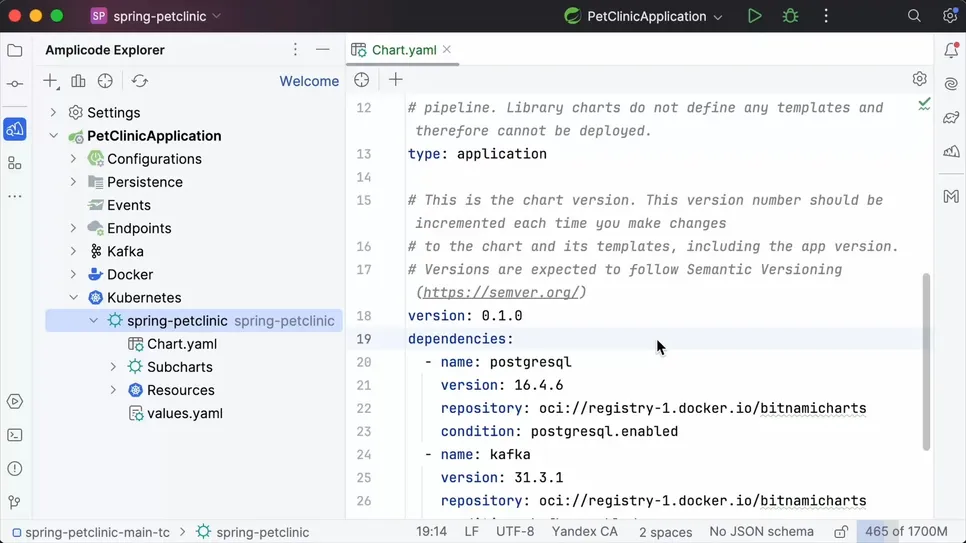
Task: Click spring-petclinic-main-tc breadcrumb in status bar
Action: point(91,533)
